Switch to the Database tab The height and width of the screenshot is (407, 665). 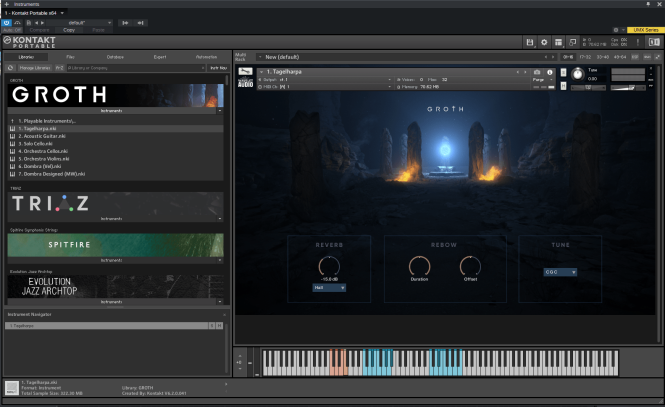point(115,57)
